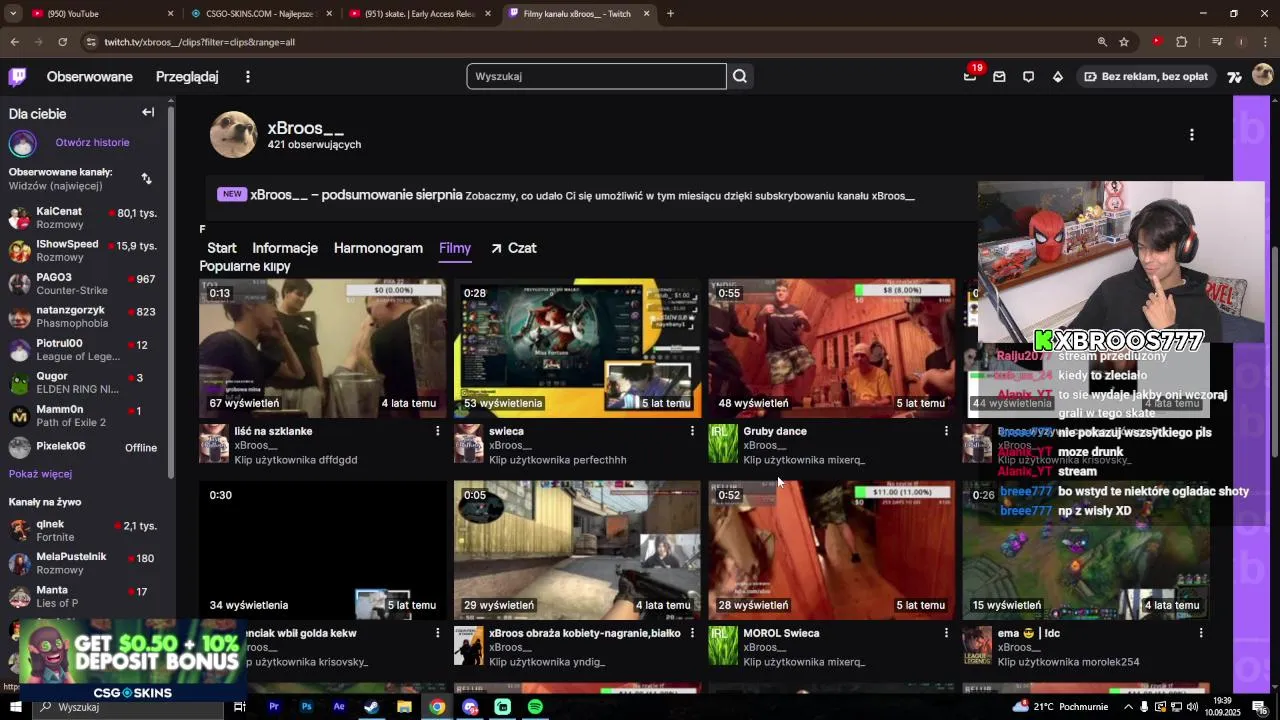This screenshot has height=720, width=1280.
Task: Open the xBroos__ channel avatar
Action: coord(233,135)
